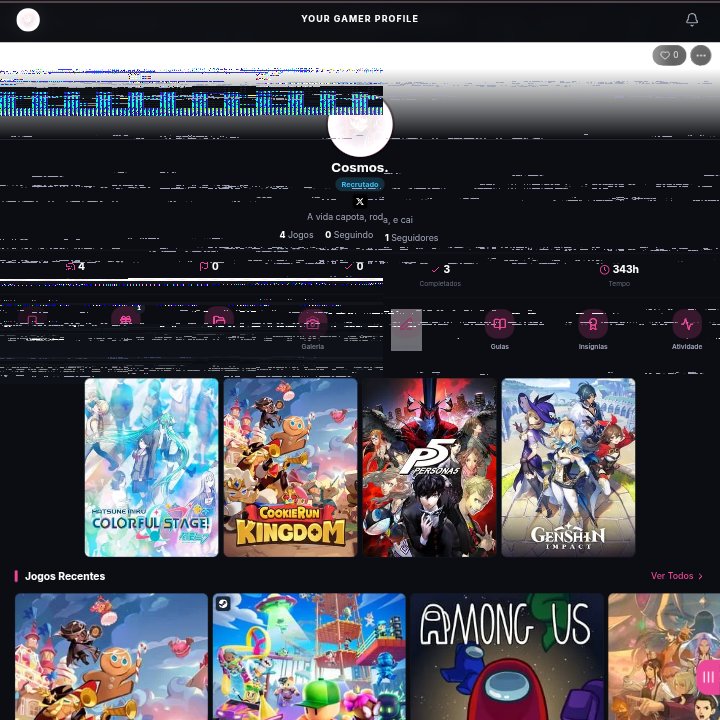Screen dimensions: 720x720
Task: Click the Jogos Recentes section heading
Action: (x=65, y=576)
